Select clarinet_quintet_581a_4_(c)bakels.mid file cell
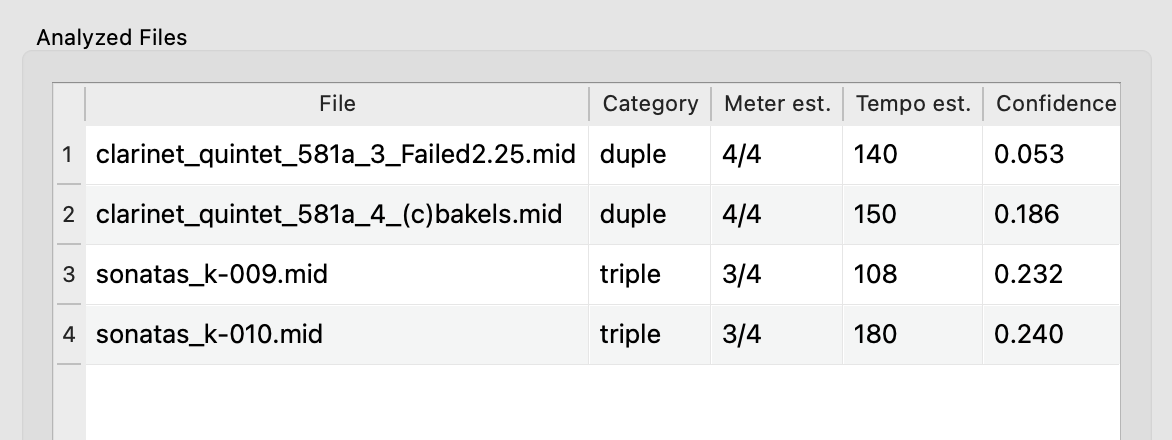The image size is (1172, 440). point(329,214)
